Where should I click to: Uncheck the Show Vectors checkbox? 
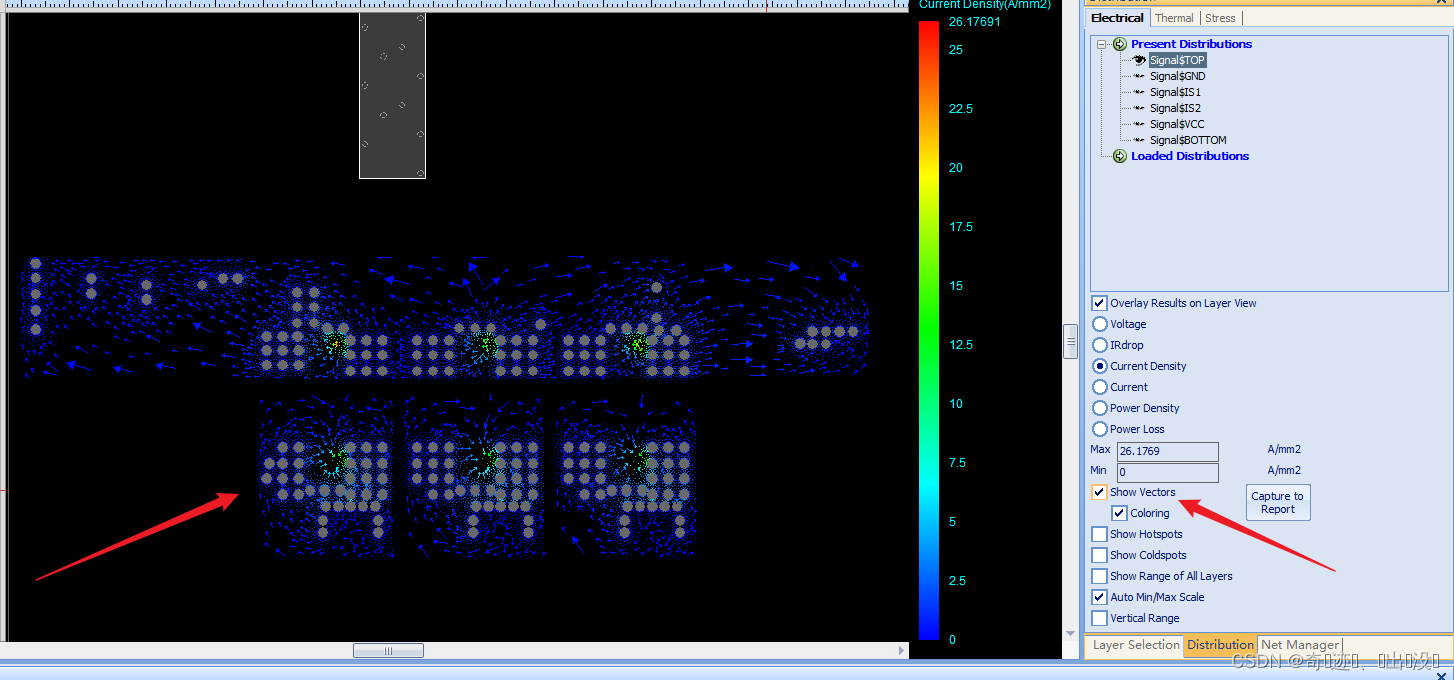[x=1100, y=492]
